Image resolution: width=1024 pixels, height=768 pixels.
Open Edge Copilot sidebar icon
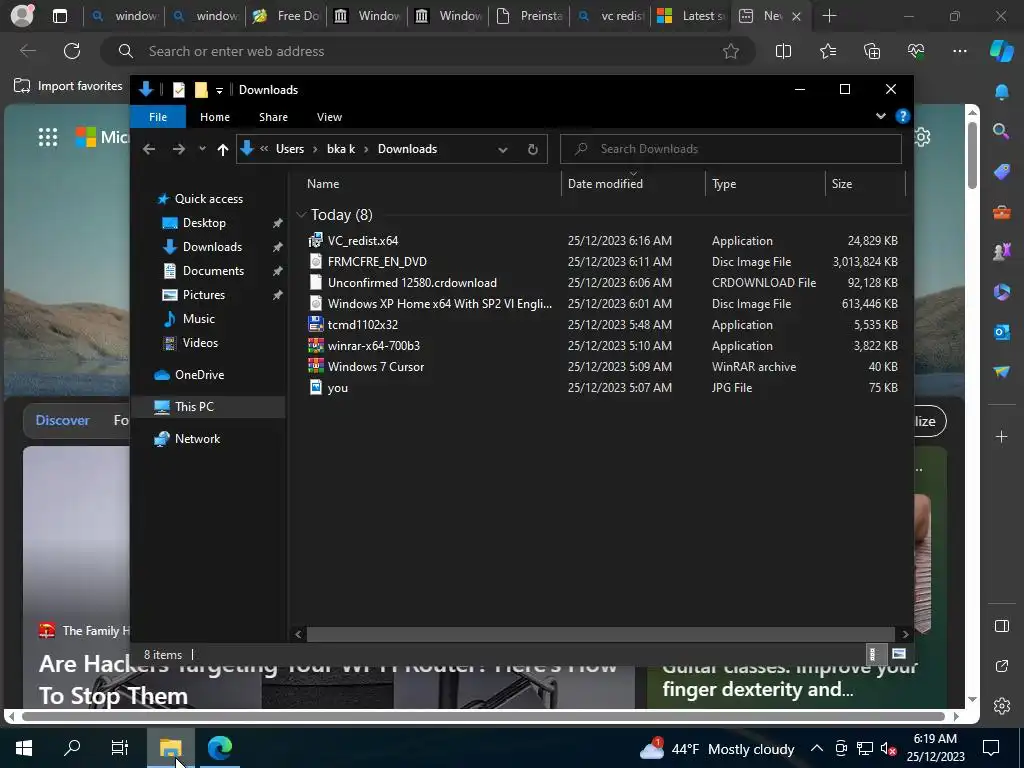(1001, 51)
